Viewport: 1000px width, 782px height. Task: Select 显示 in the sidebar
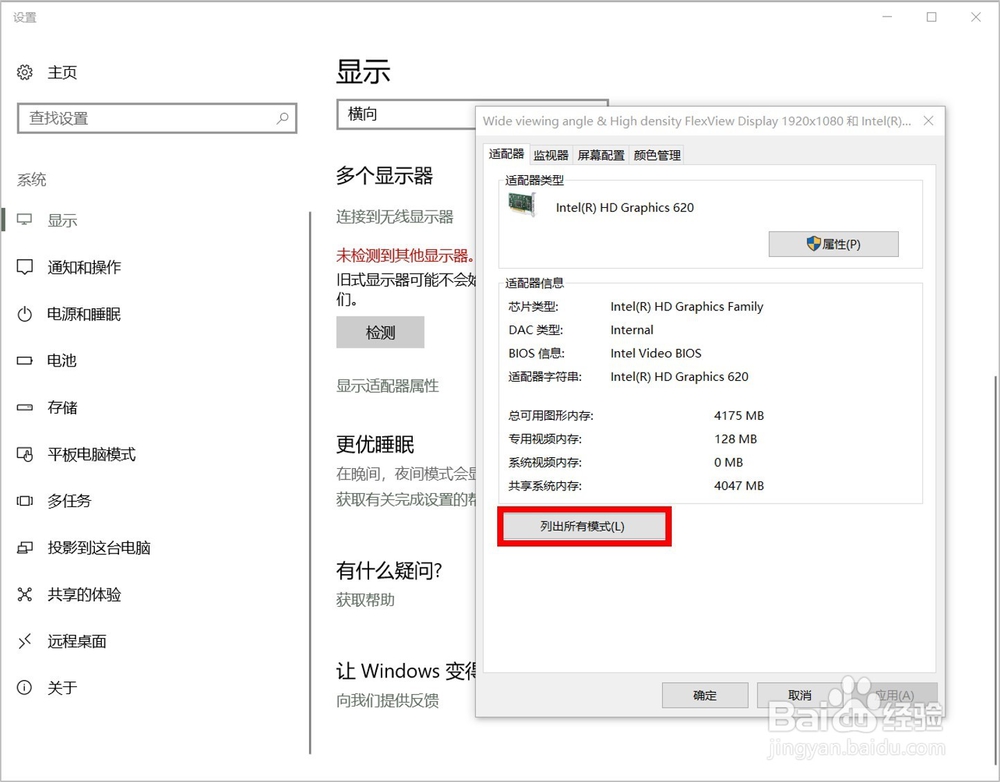coord(62,220)
